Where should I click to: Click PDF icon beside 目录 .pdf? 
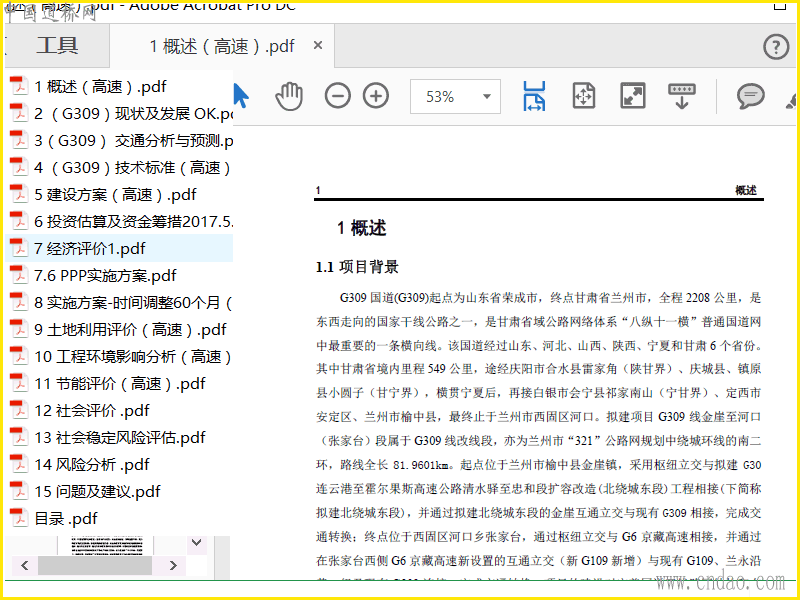pos(19,518)
